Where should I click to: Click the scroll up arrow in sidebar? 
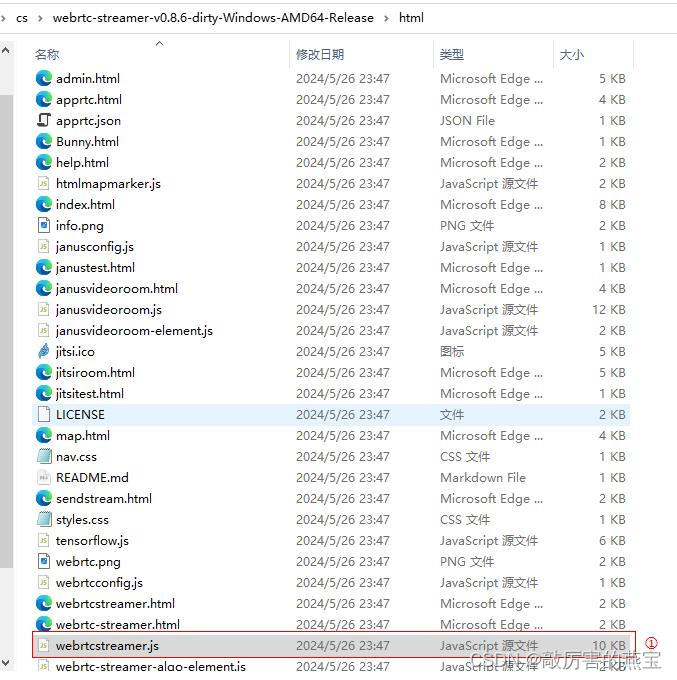tap(6, 50)
